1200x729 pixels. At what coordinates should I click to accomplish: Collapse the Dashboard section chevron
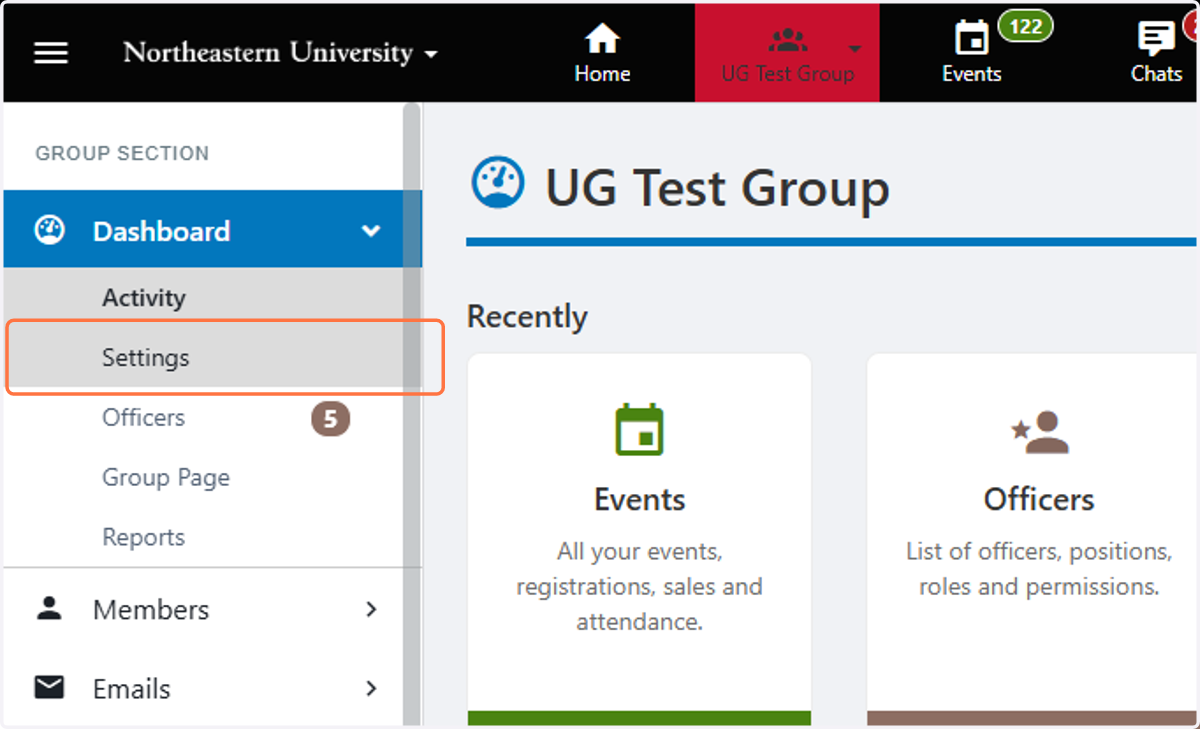click(x=371, y=231)
